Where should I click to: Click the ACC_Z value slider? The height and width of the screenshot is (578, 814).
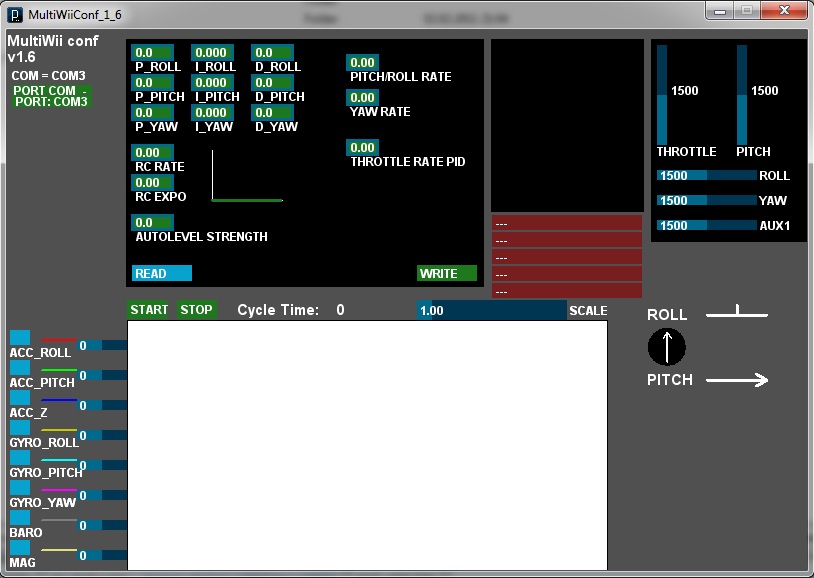click(x=103, y=406)
